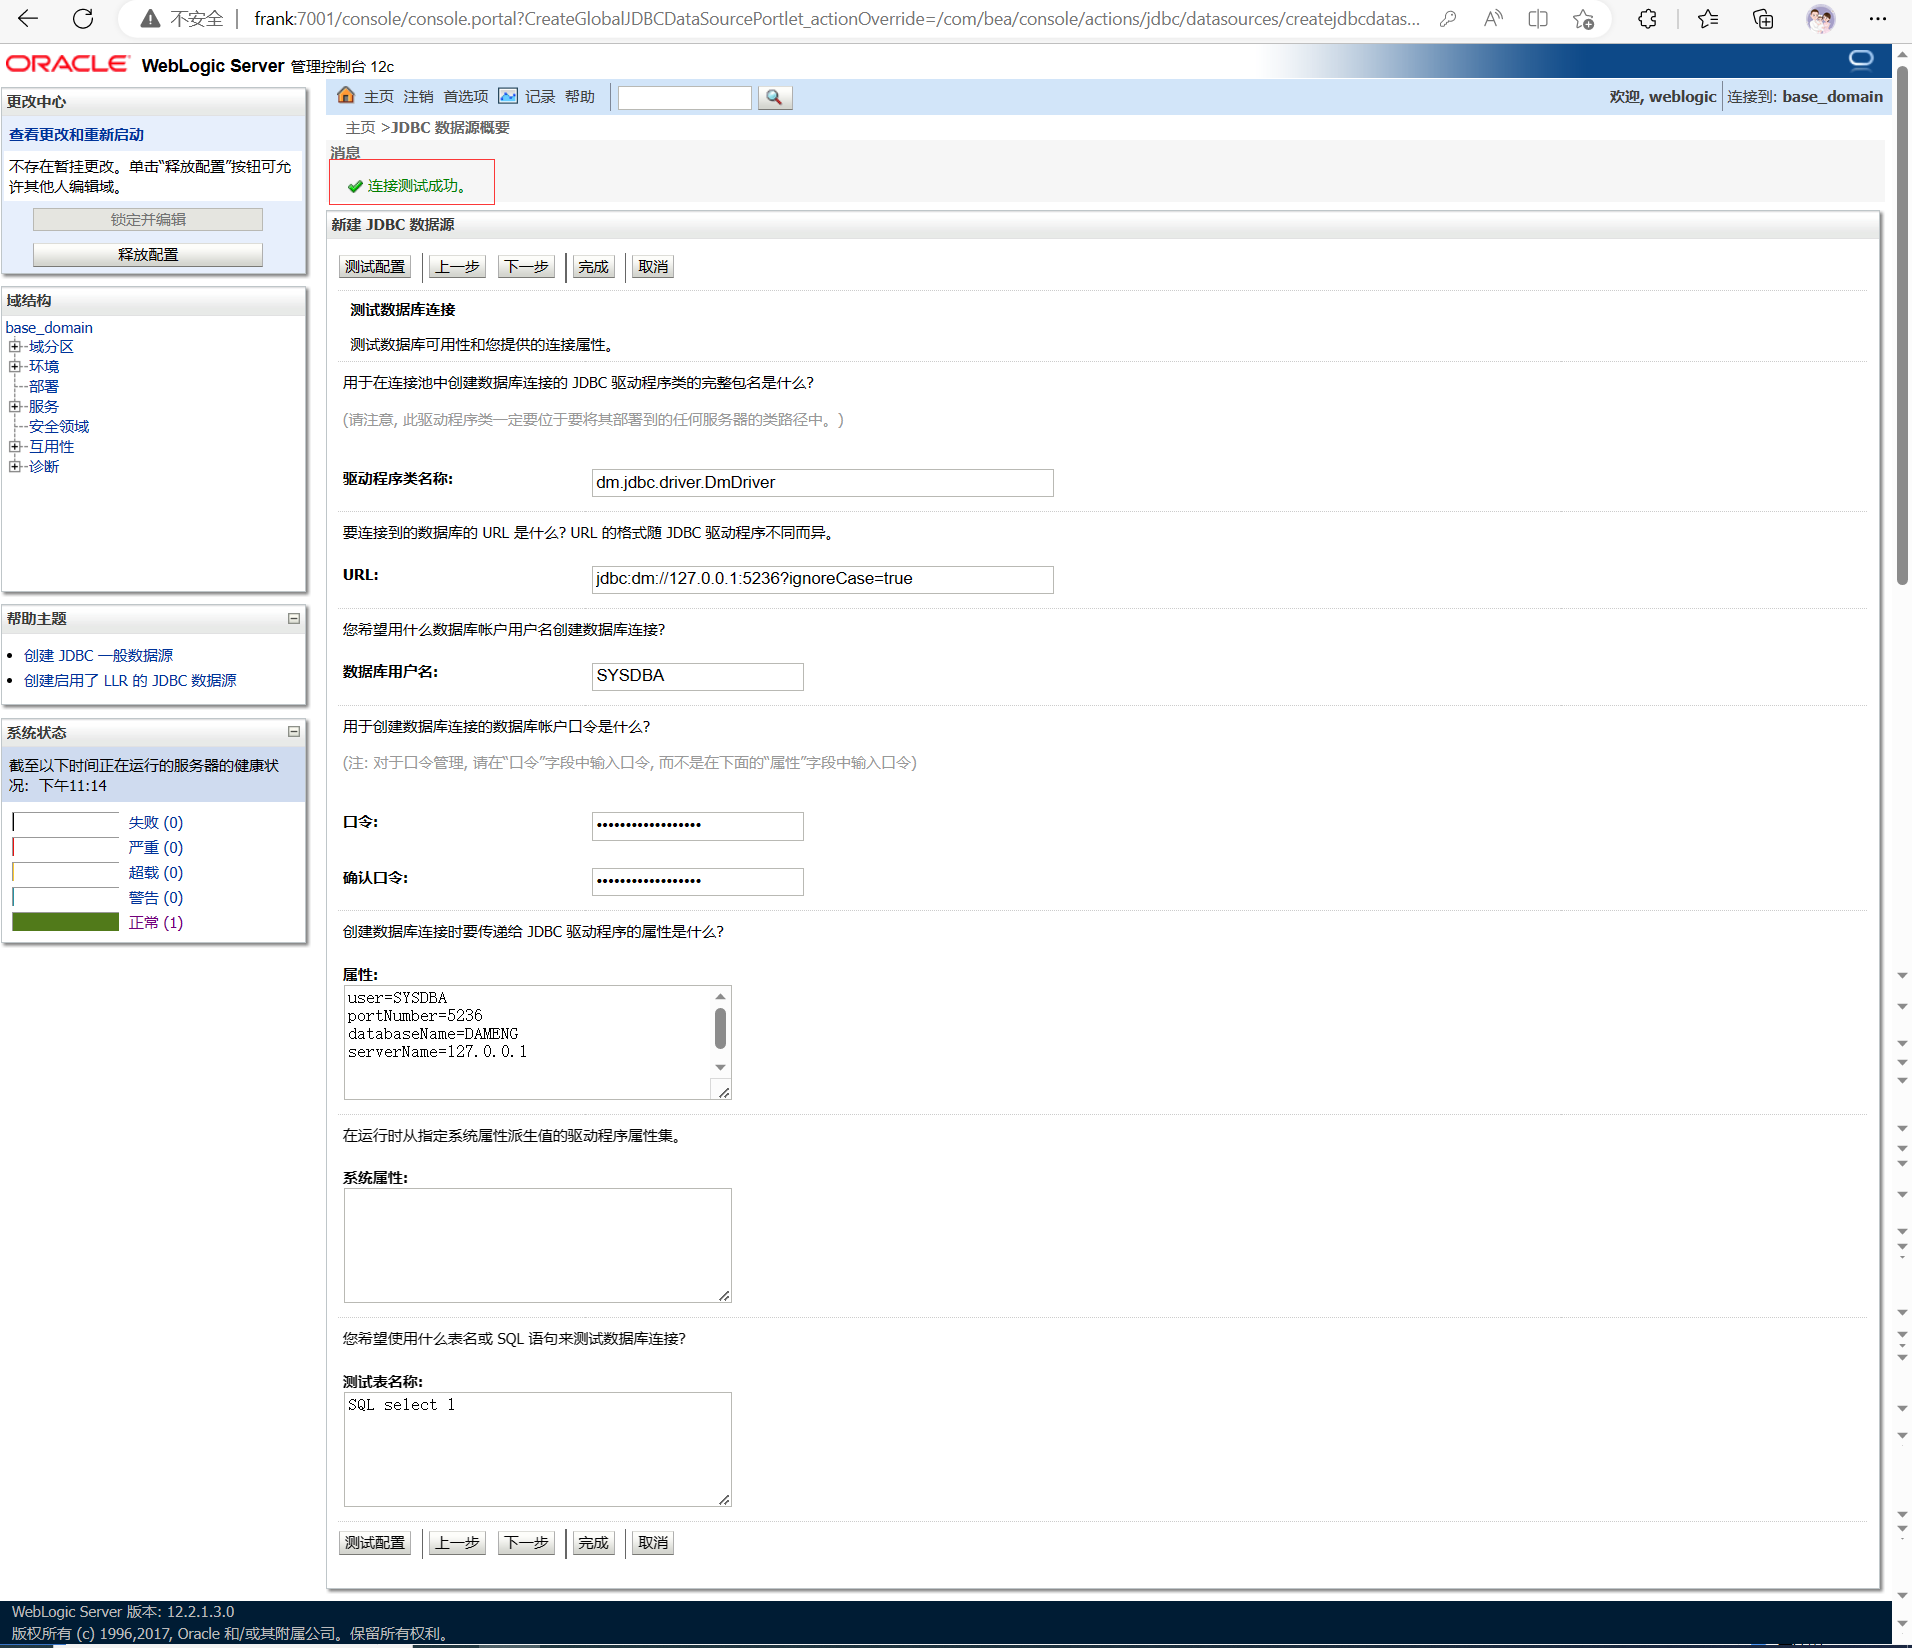The height and width of the screenshot is (1648, 1912).
Task: Add page to favorites star icon
Action: 1583,19
